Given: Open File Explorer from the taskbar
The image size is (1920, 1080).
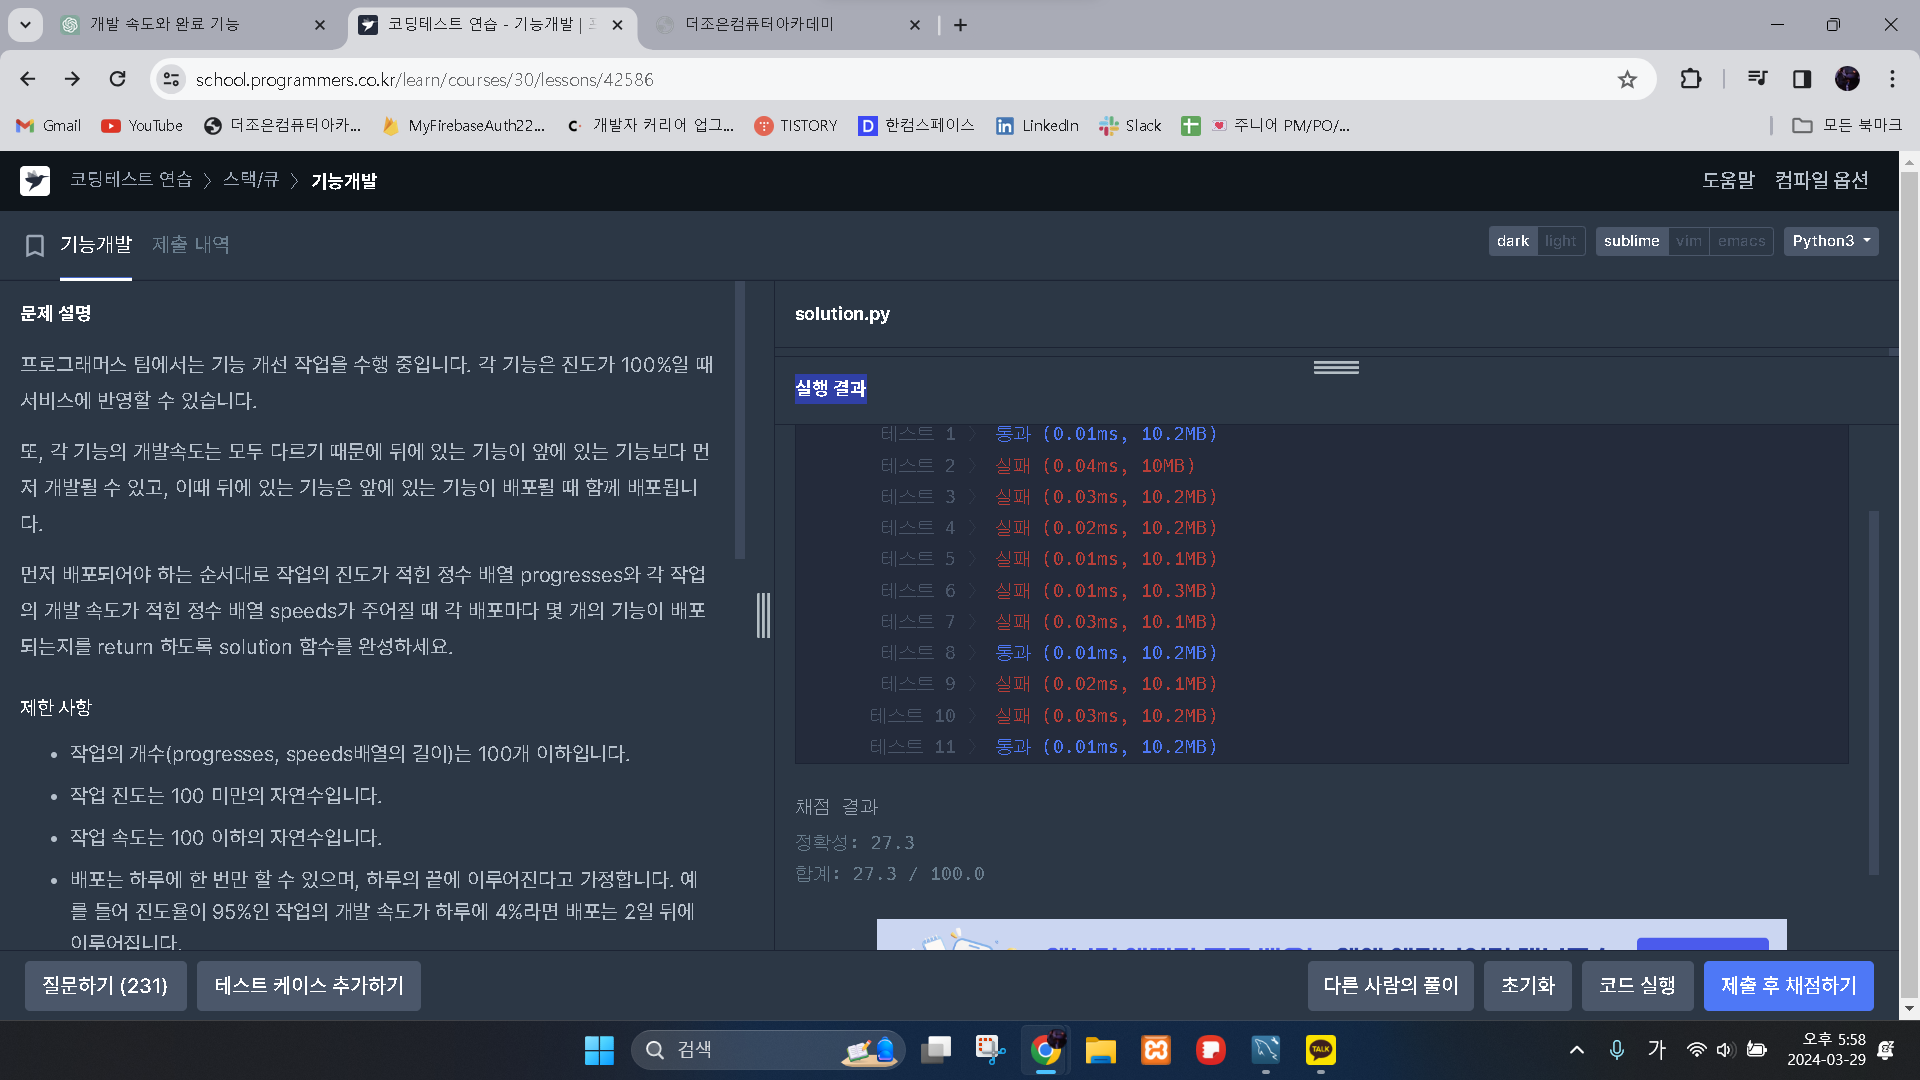Looking at the screenshot, I should click(1100, 1050).
